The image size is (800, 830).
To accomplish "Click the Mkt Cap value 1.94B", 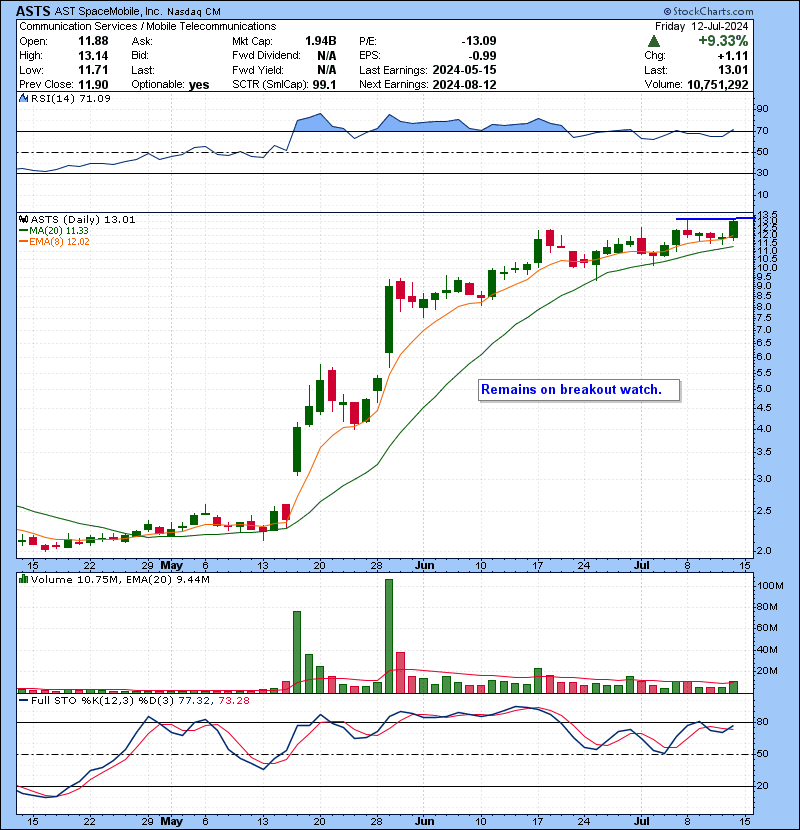I will (x=320, y=41).
